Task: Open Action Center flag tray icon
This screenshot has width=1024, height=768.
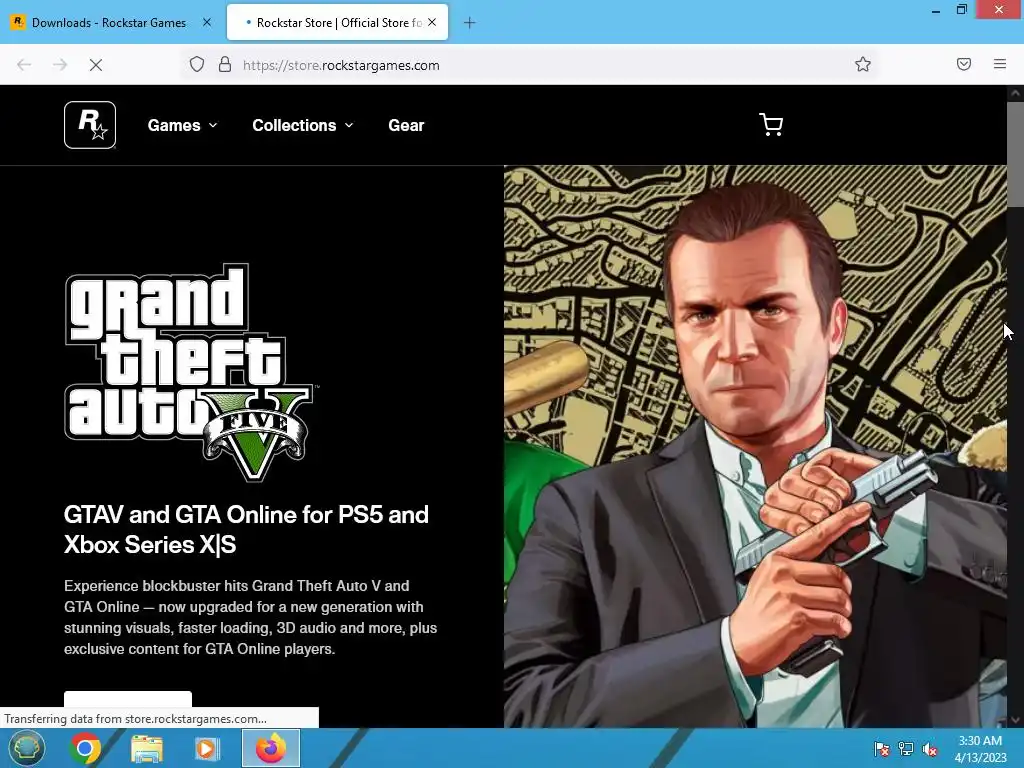Action: pyautogui.click(x=881, y=749)
